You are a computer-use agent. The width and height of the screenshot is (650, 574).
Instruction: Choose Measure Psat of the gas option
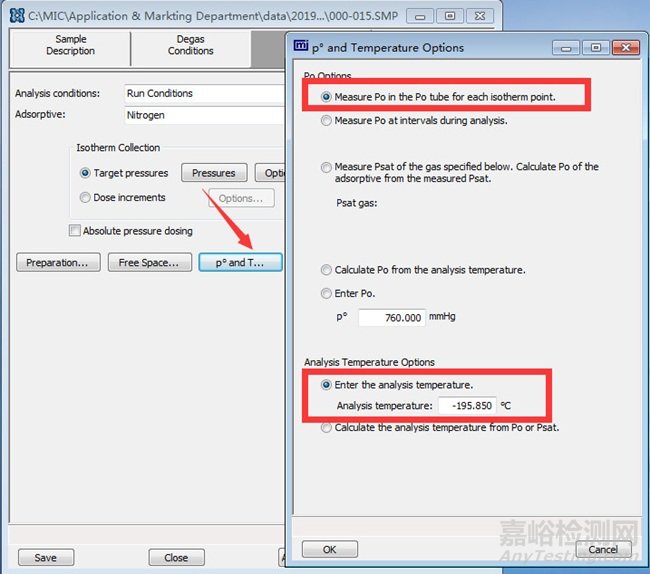pos(327,167)
